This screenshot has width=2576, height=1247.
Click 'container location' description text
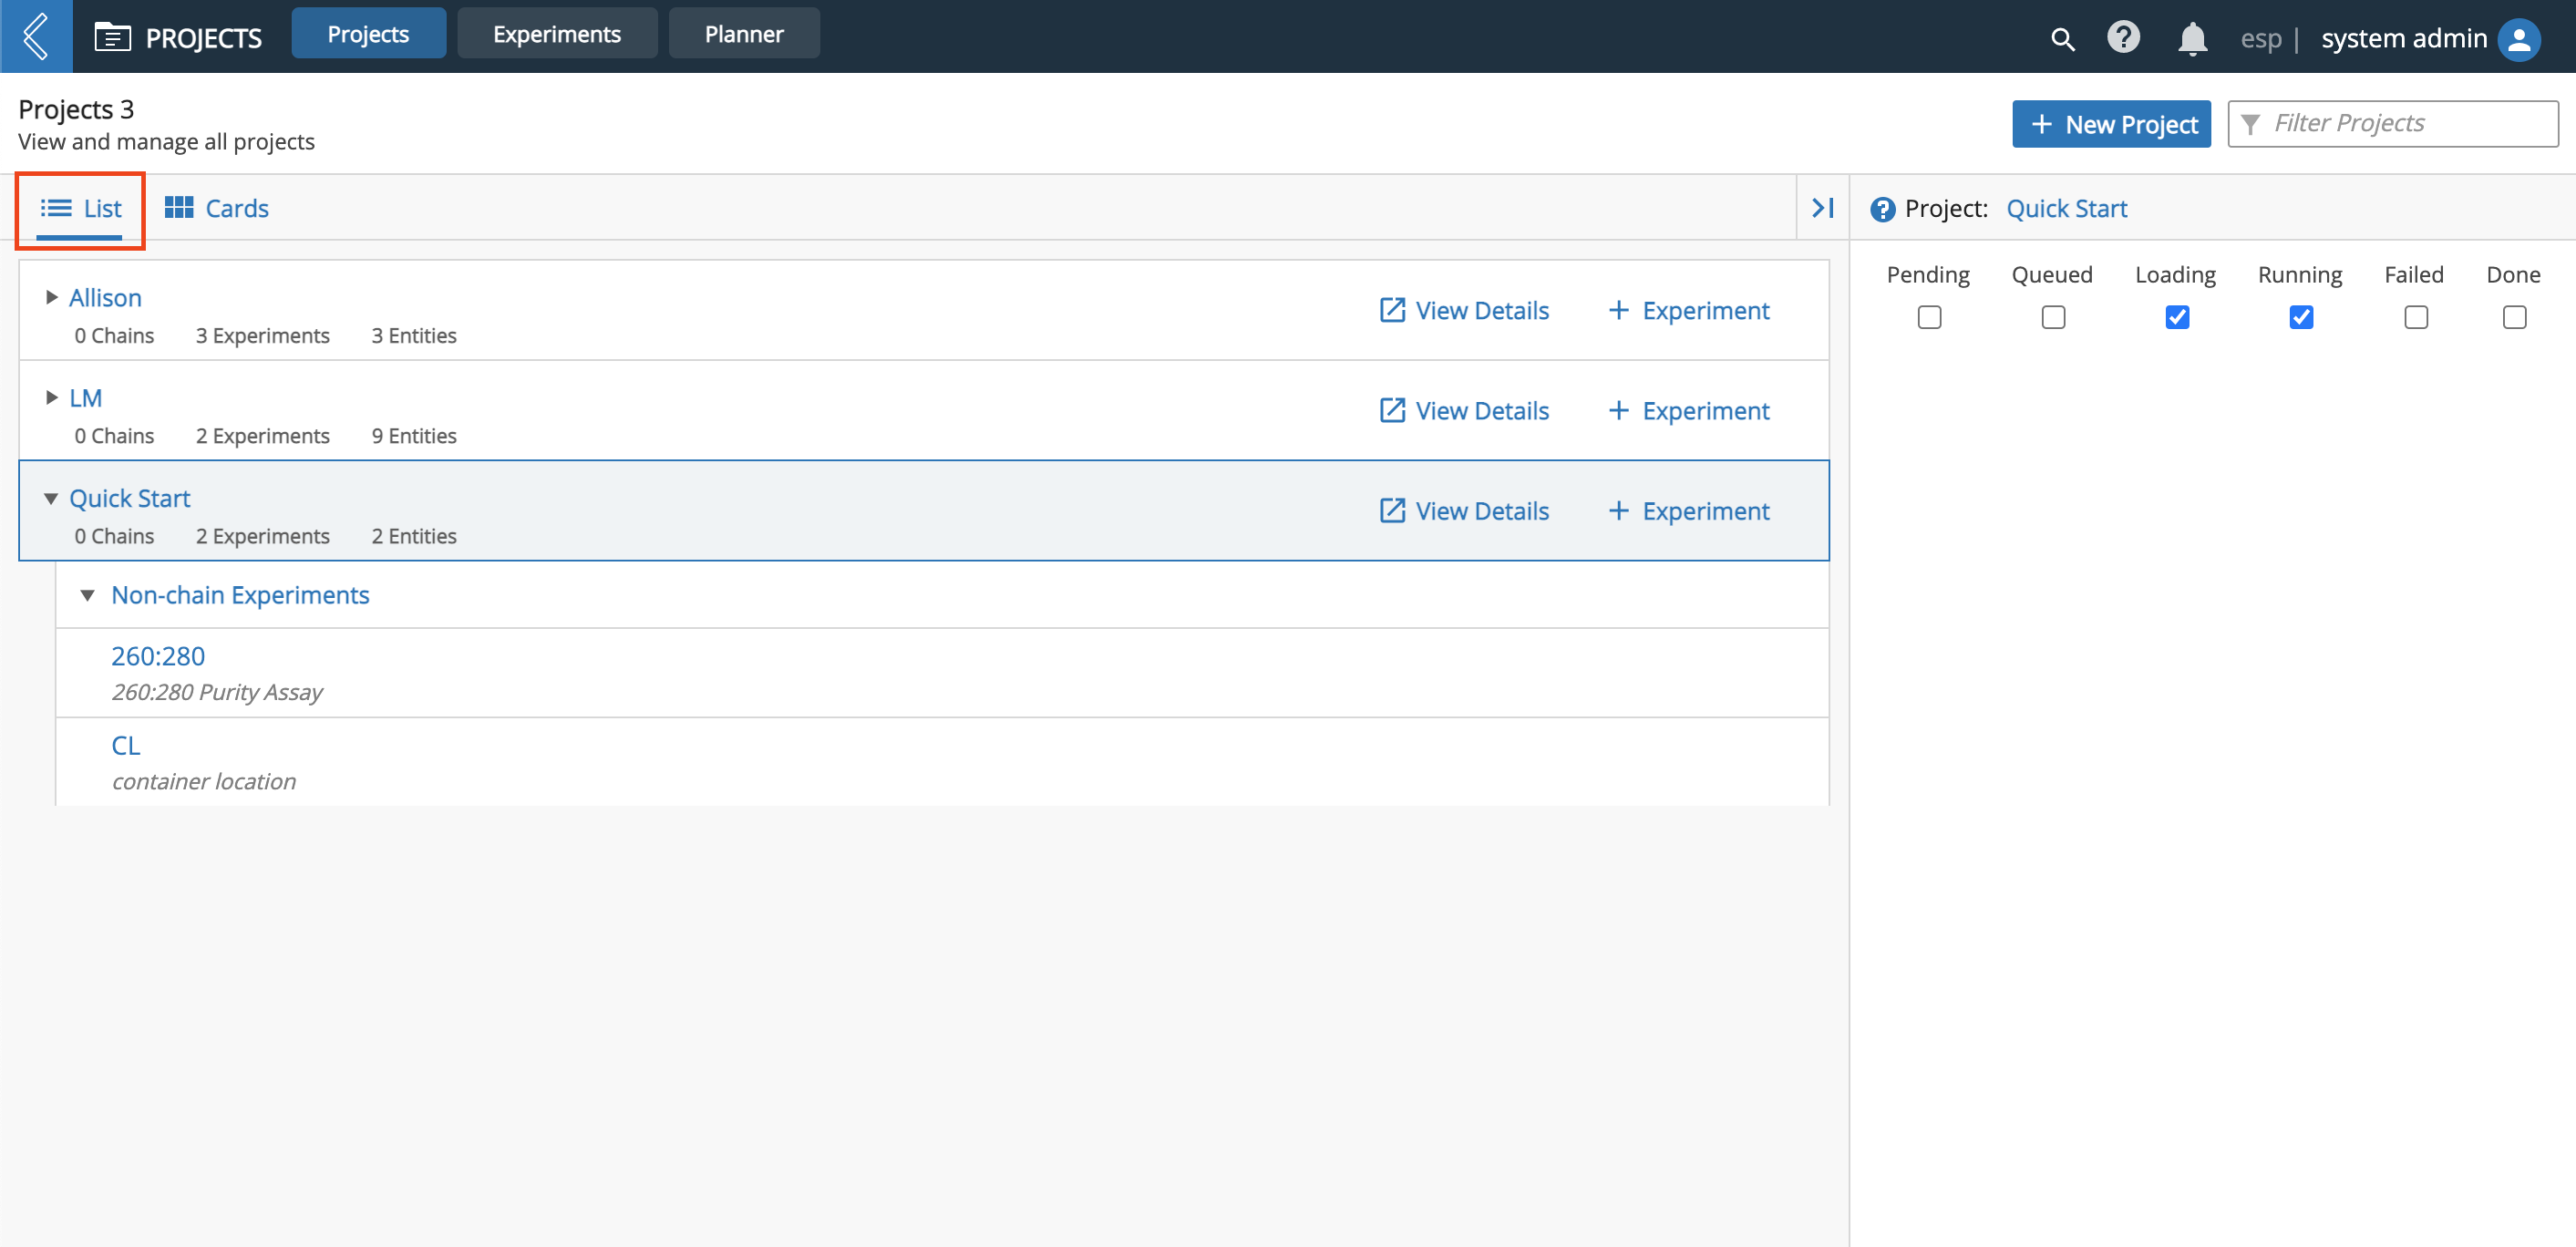pyautogui.click(x=204, y=780)
